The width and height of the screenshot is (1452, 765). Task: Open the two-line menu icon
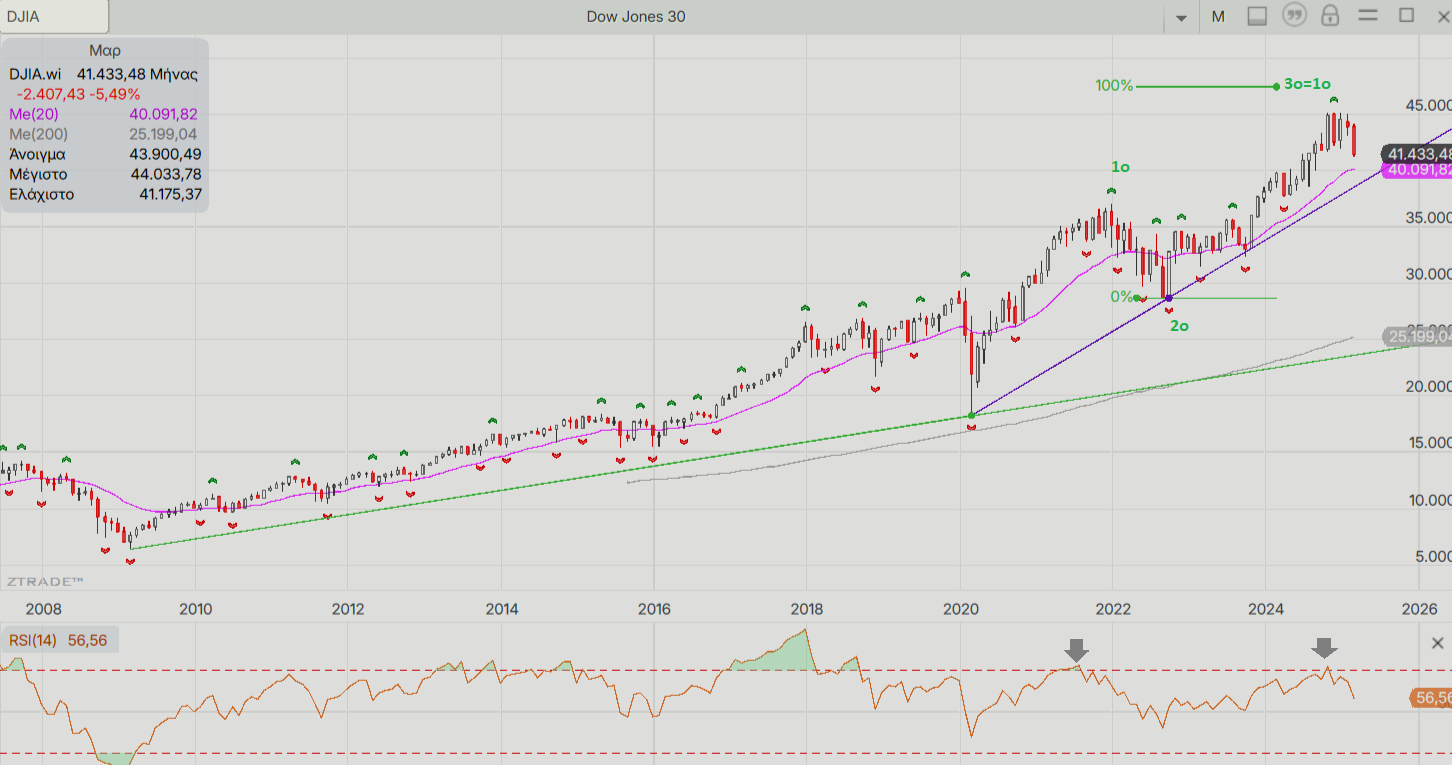1368,16
